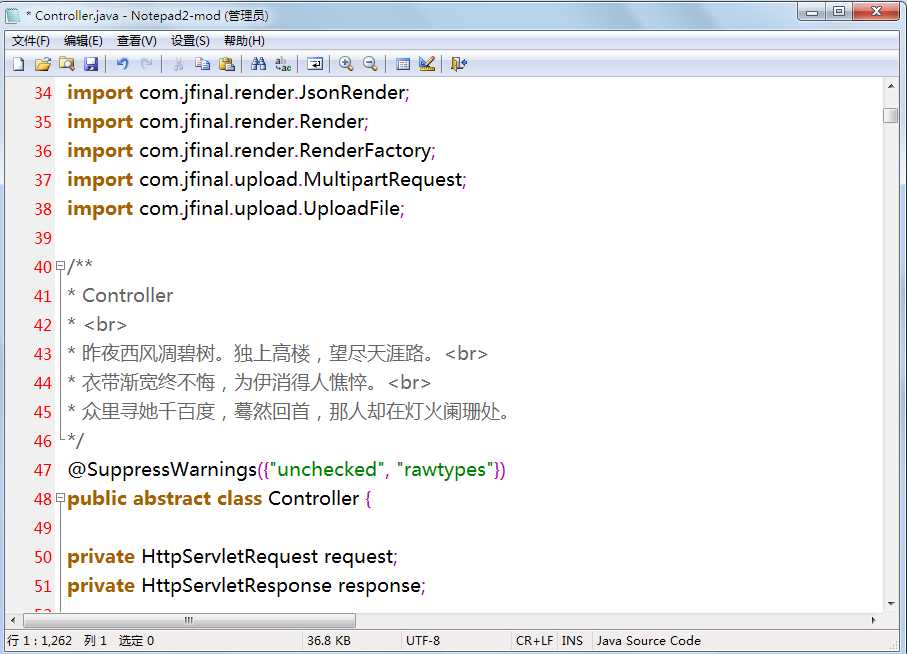Viewport: 907px width, 654px height.
Task: Click the CR+LF line ending status entry
Action: [534, 641]
